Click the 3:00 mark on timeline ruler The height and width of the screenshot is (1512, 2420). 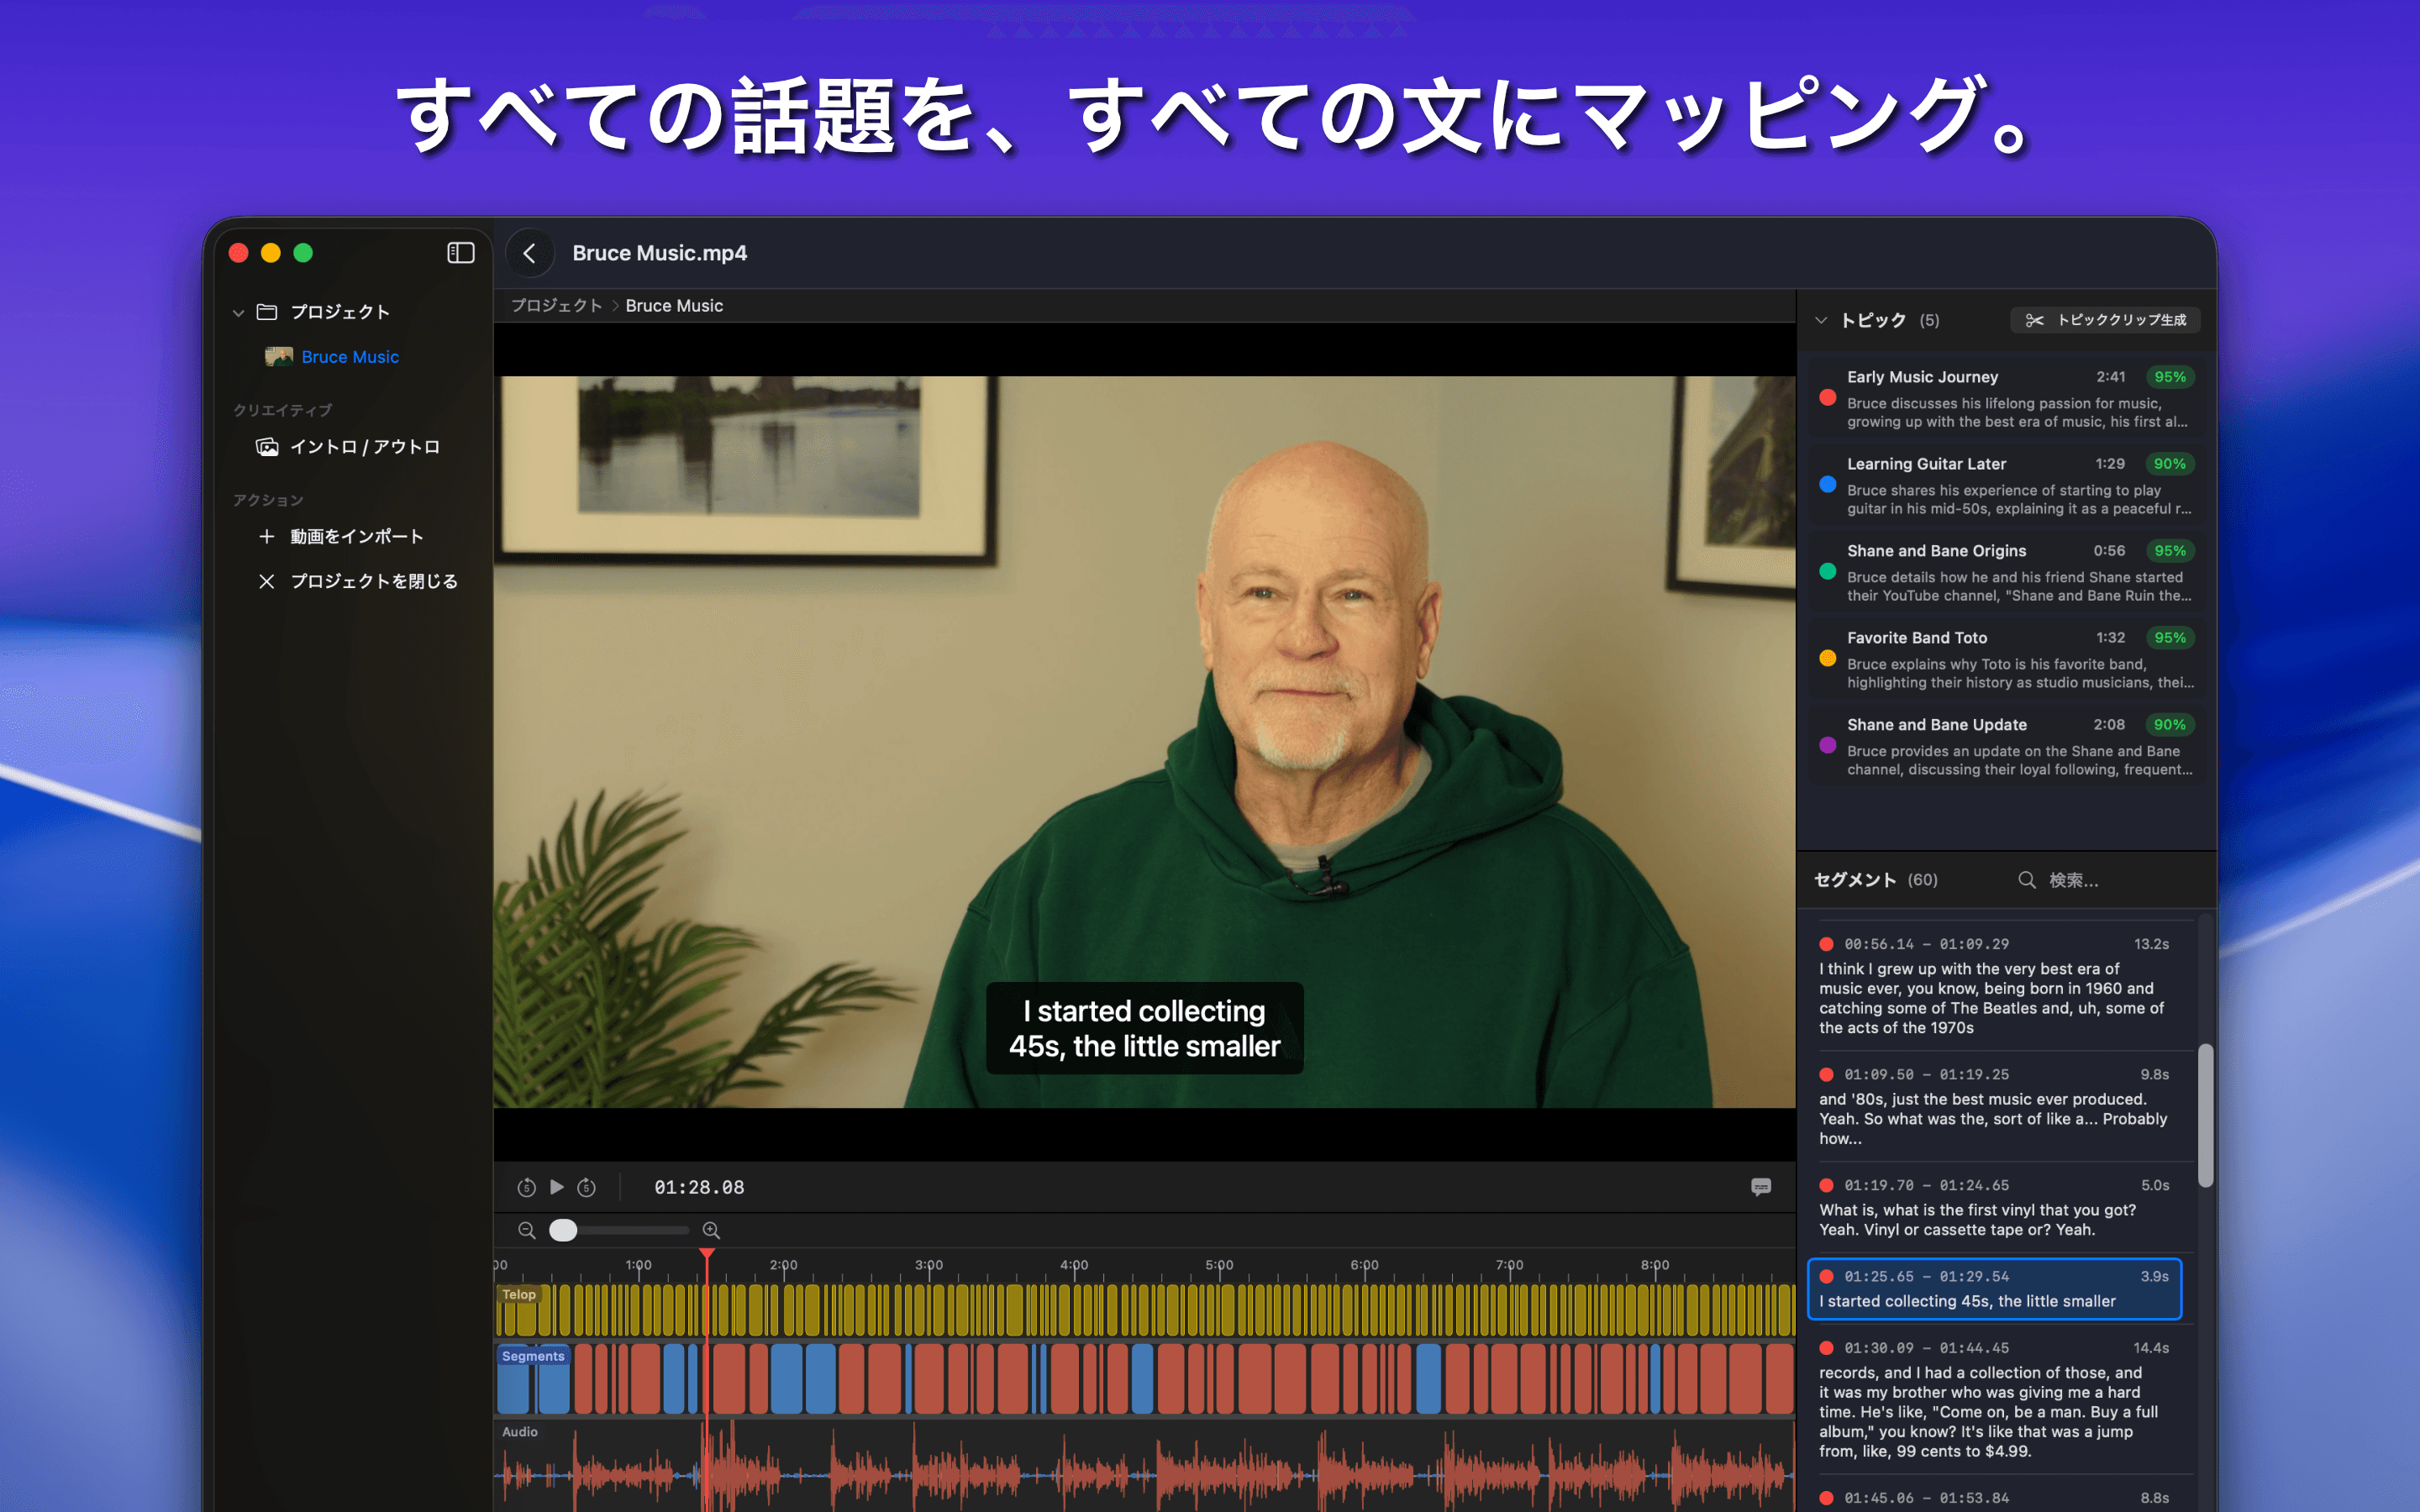929,1266
